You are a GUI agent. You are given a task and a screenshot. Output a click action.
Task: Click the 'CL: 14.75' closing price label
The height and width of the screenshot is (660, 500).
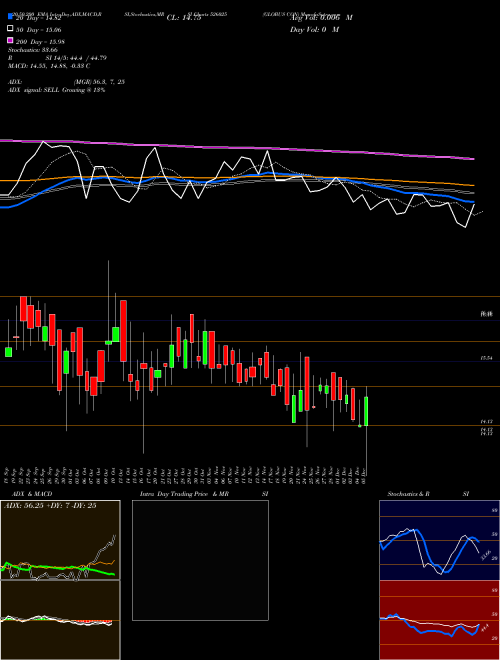(x=184, y=18)
